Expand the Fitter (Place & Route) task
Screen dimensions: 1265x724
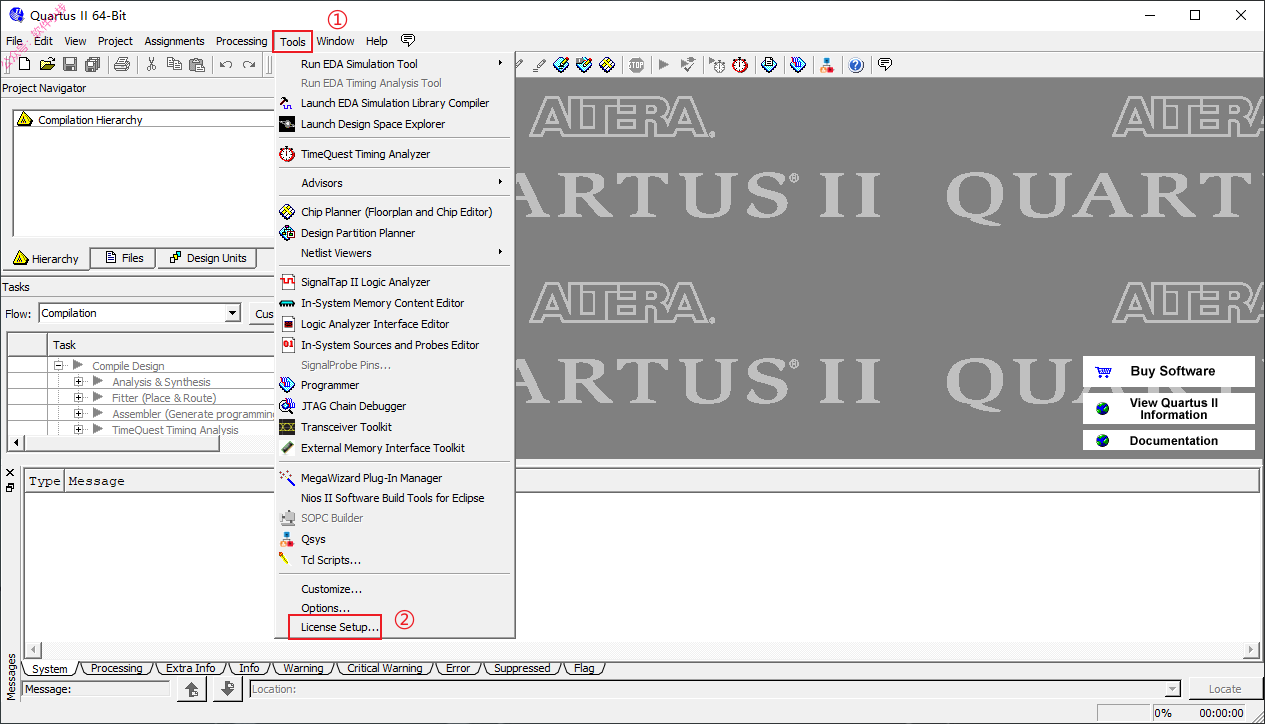pyautogui.click(x=79, y=398)
